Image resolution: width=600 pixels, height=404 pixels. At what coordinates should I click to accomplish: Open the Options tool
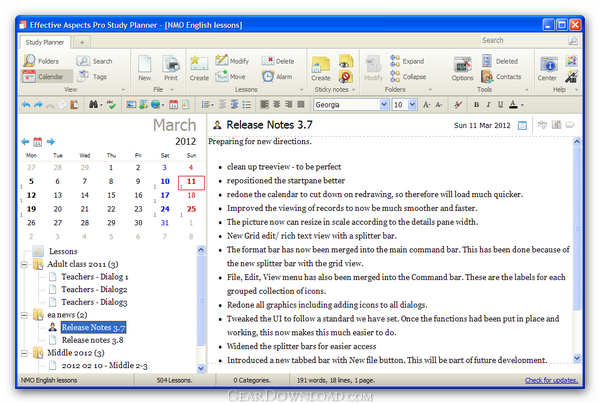462,69
